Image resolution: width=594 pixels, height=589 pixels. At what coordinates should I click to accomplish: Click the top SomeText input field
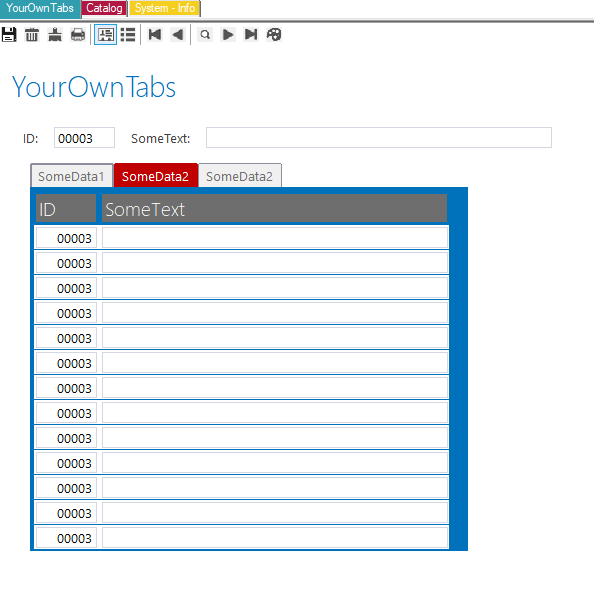click(x=379, y=137)
